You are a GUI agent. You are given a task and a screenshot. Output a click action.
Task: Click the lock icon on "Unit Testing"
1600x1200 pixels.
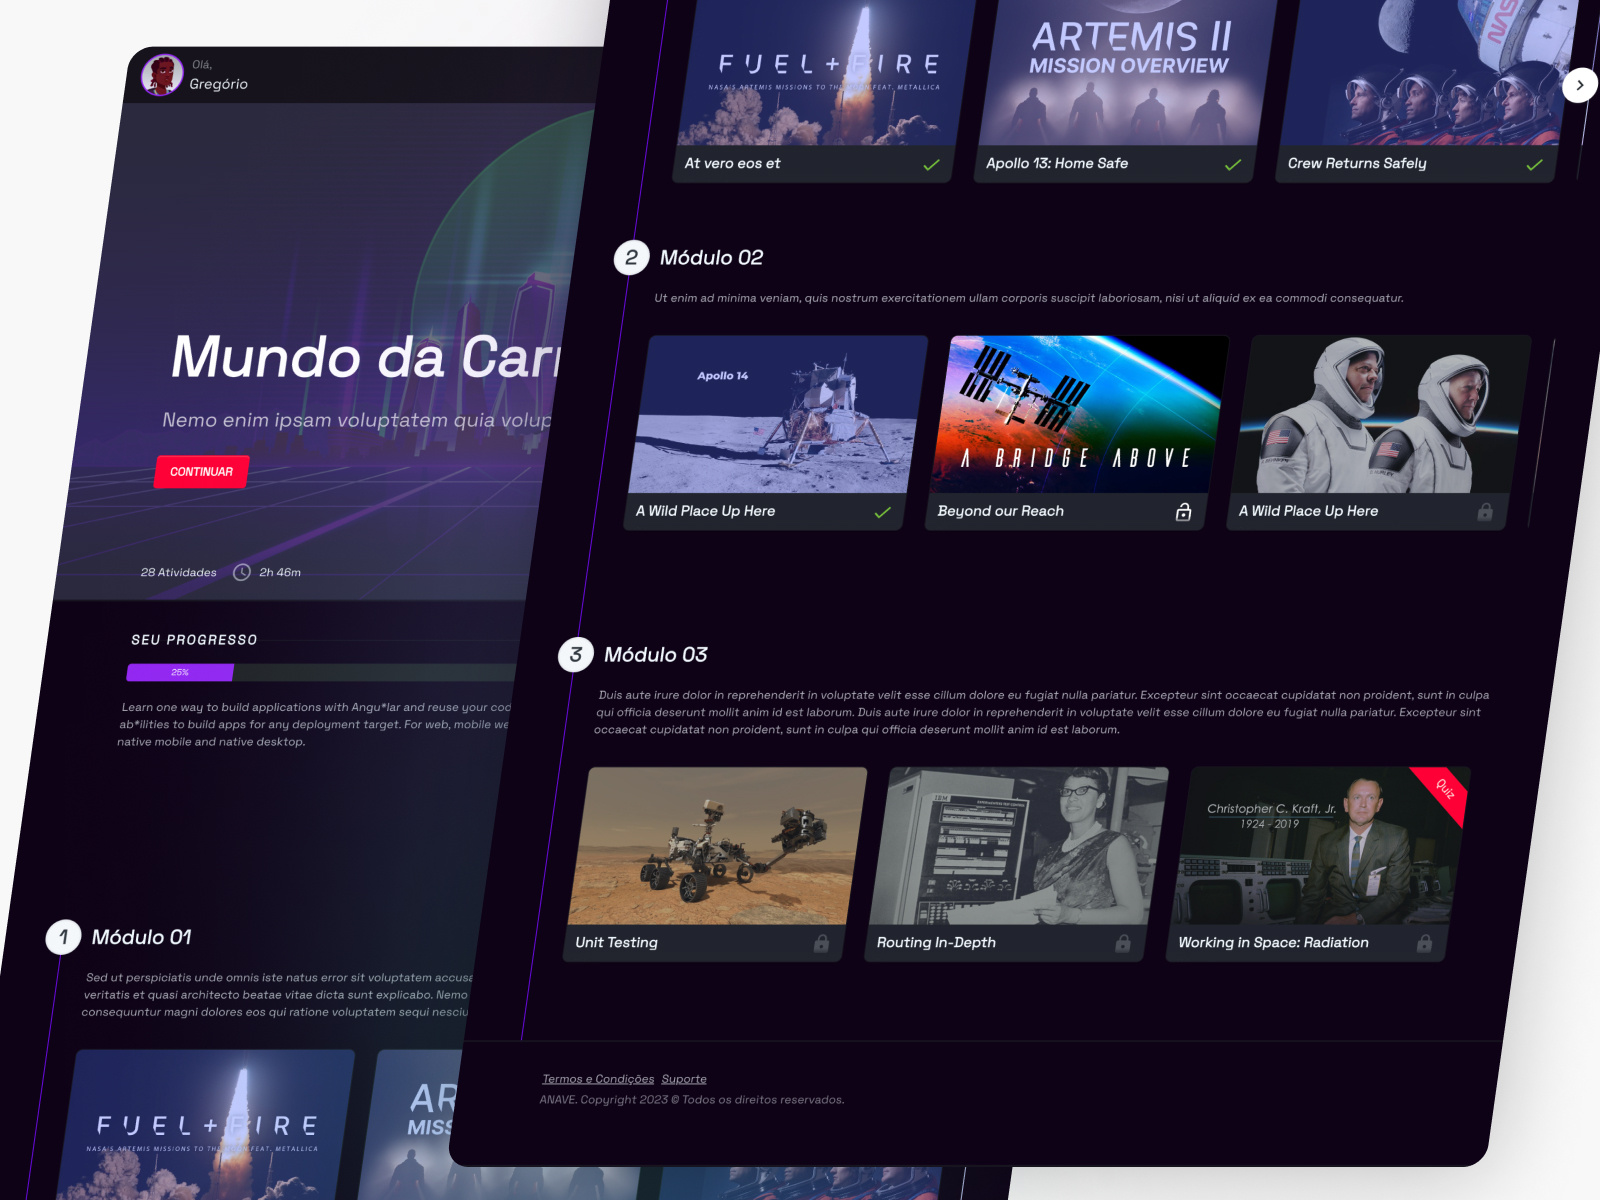point(822,943)
